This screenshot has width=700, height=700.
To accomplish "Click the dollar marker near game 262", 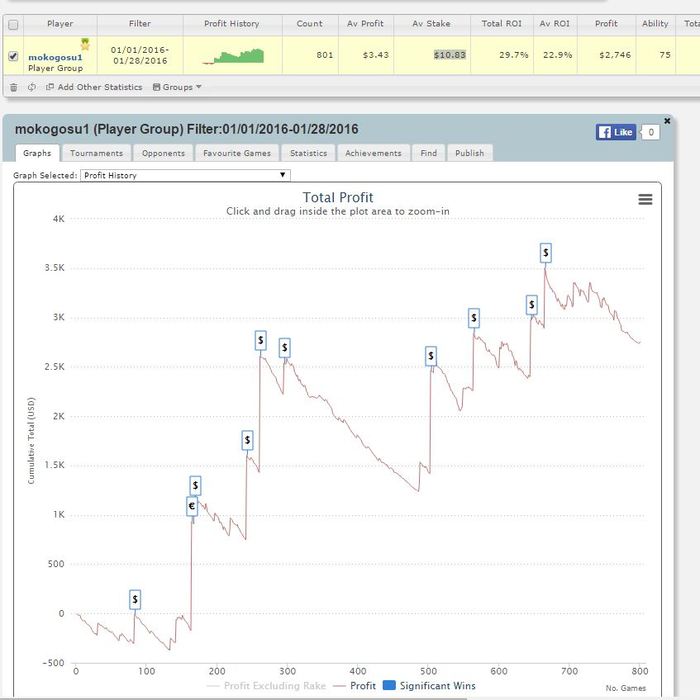I will (x=261, y=341).
